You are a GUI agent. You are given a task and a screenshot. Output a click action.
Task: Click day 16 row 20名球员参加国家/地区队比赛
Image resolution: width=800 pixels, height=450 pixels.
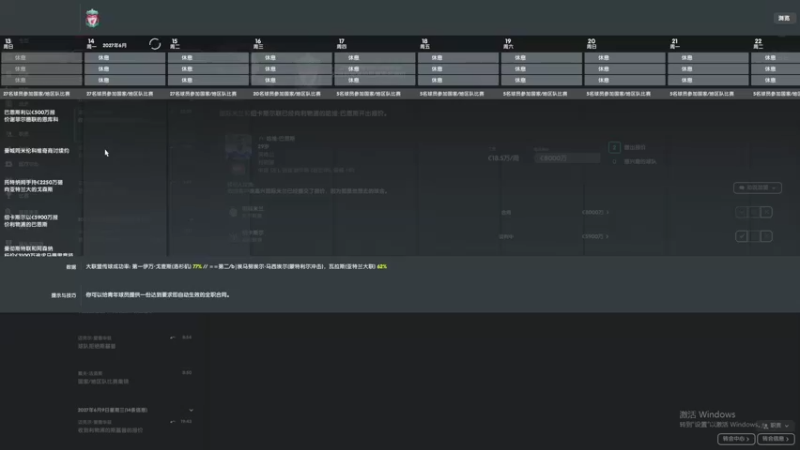pos(287,94)
